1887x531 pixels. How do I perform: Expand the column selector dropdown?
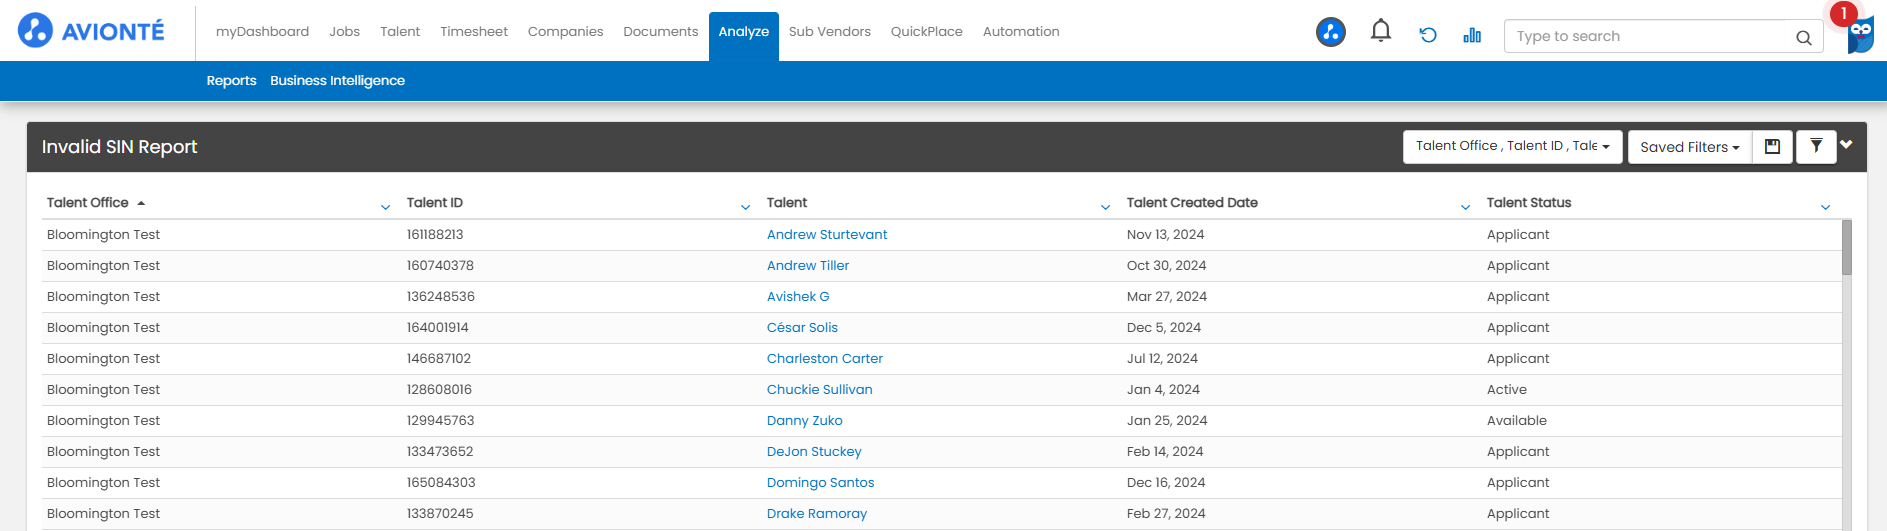click(1512, 147)
